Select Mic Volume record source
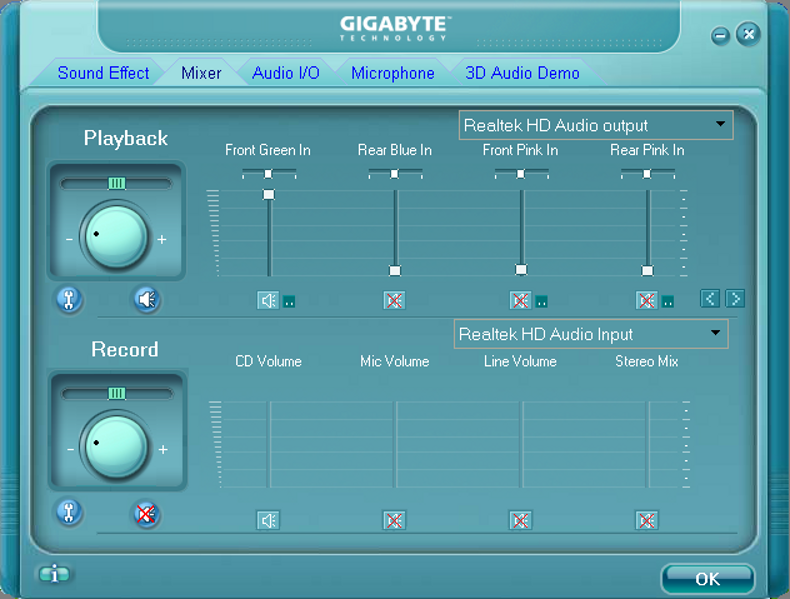The height and width of the screenshot is (599, 790). click(x=394, y=520)
